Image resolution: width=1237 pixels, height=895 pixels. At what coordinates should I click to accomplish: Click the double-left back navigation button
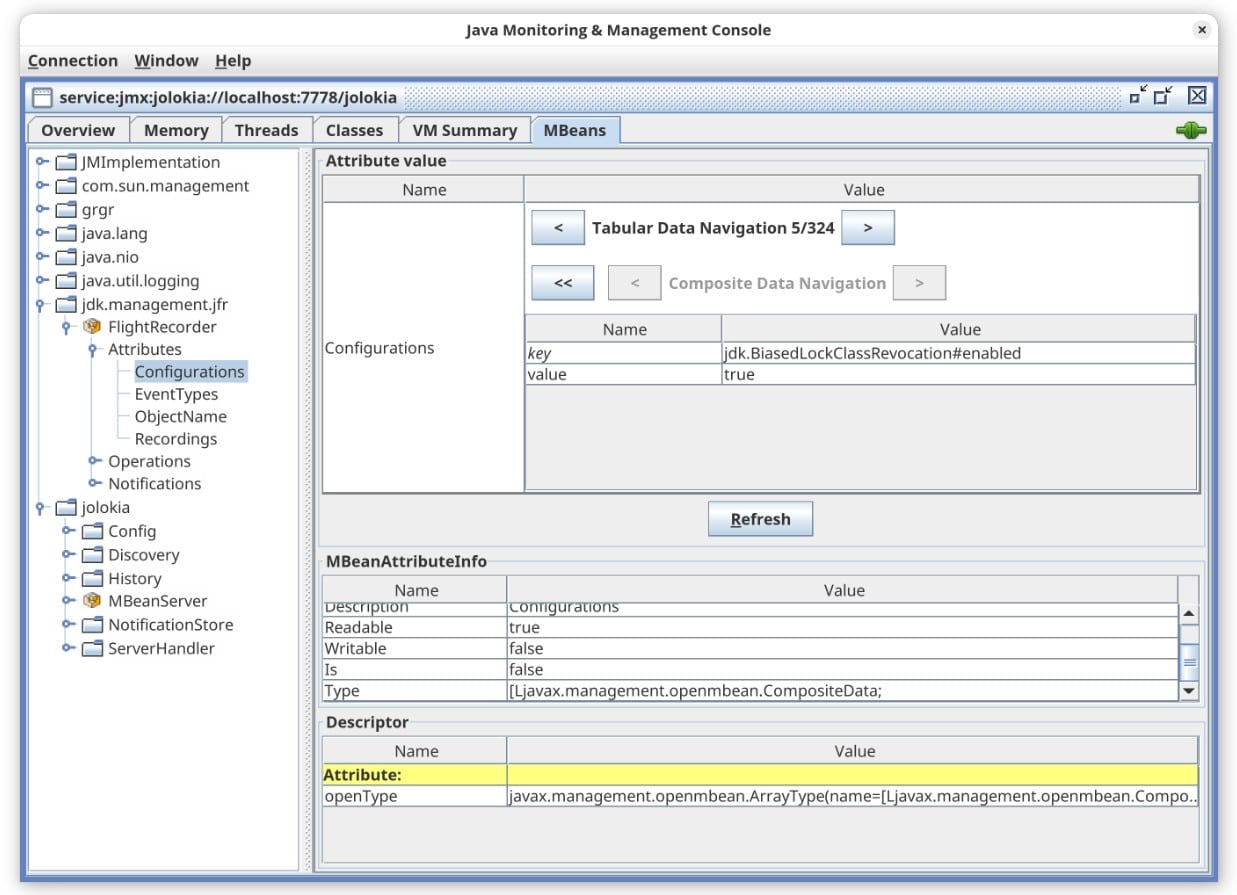[563, 283]
